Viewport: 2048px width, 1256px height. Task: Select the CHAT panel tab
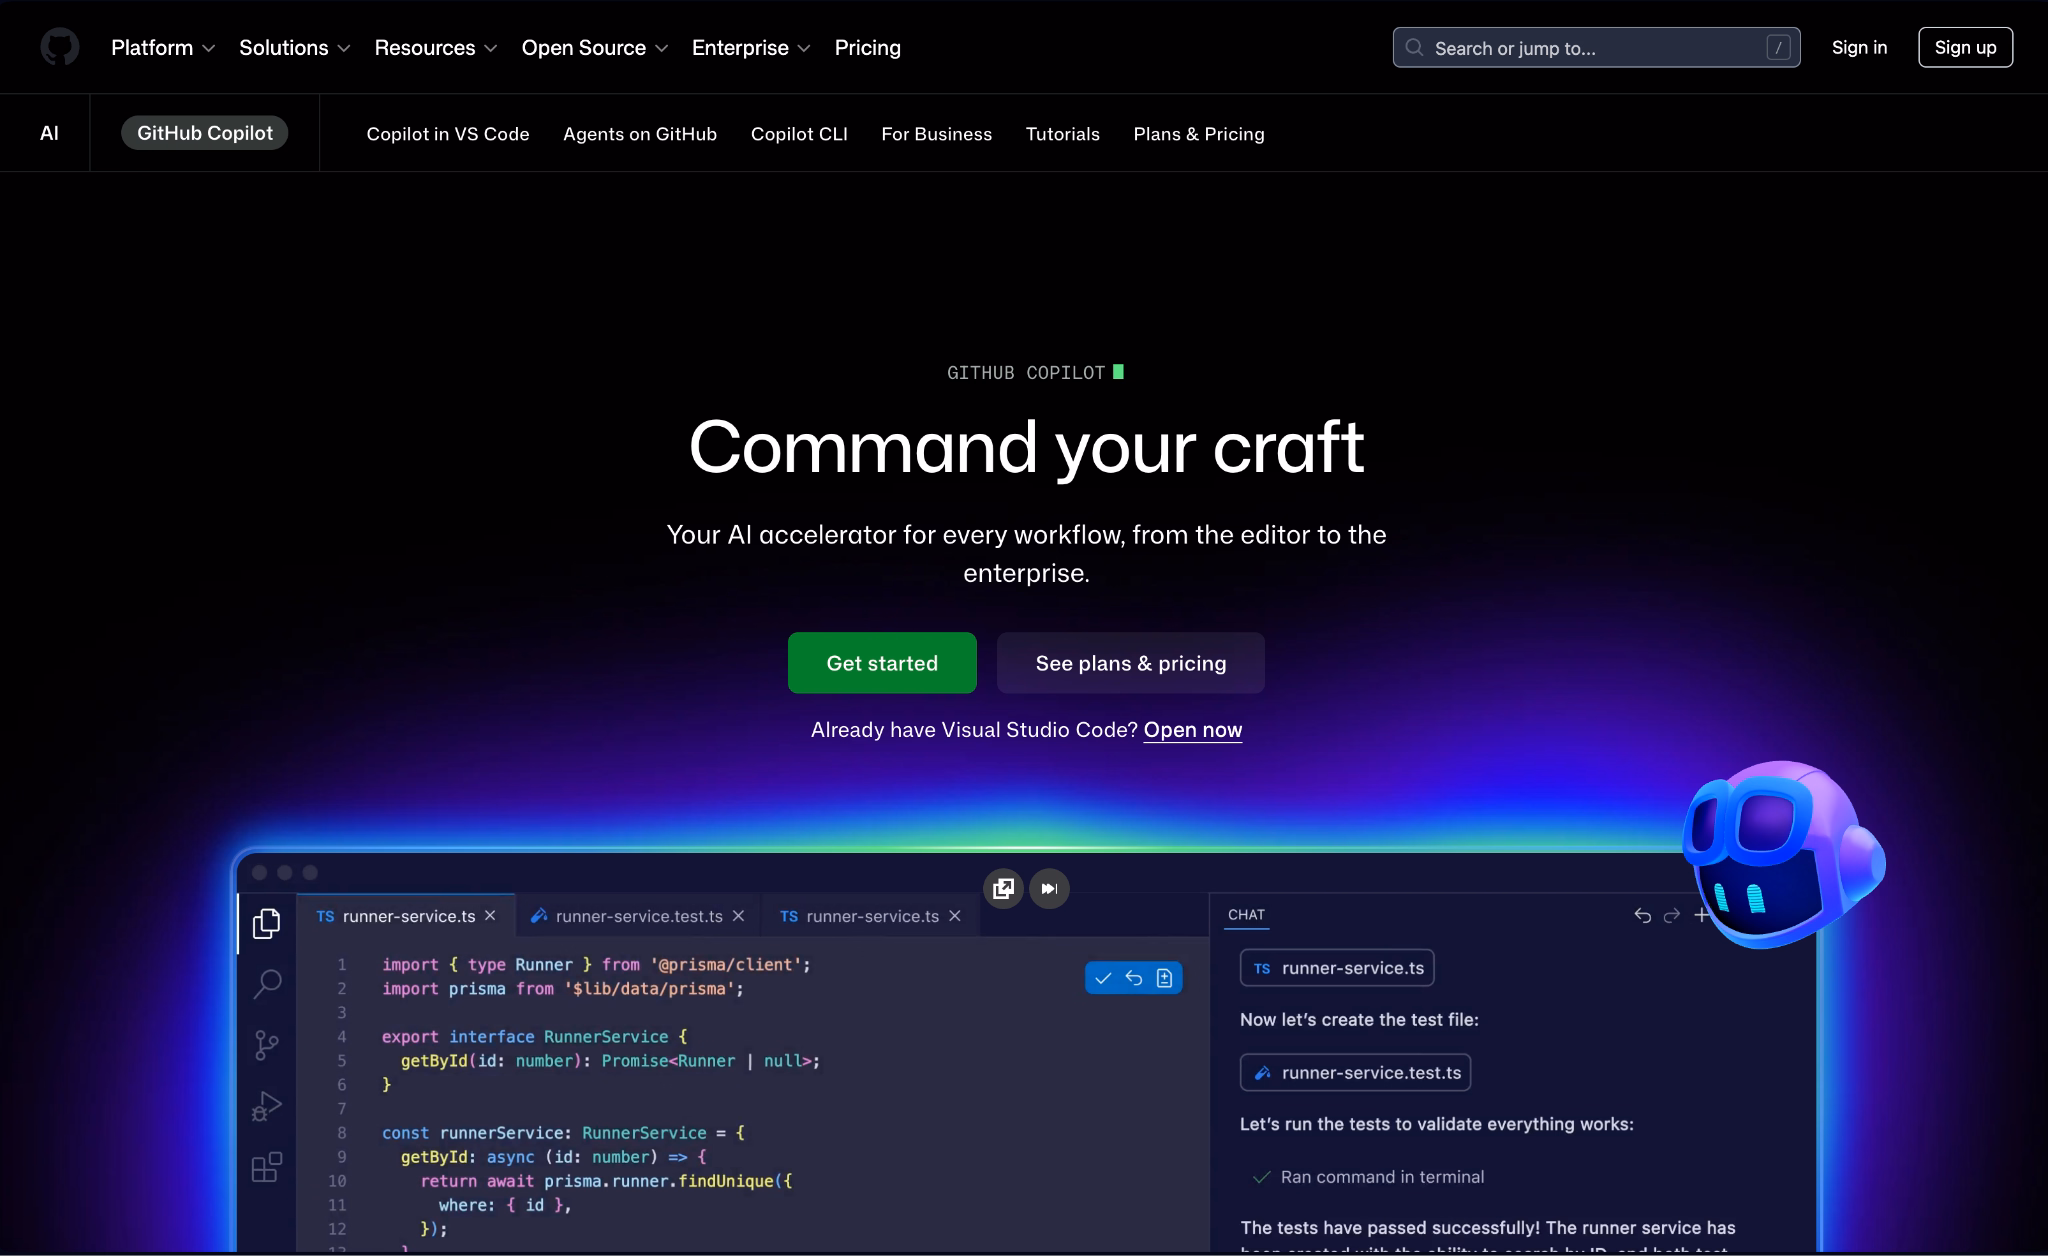click(x=1246, y=914)
